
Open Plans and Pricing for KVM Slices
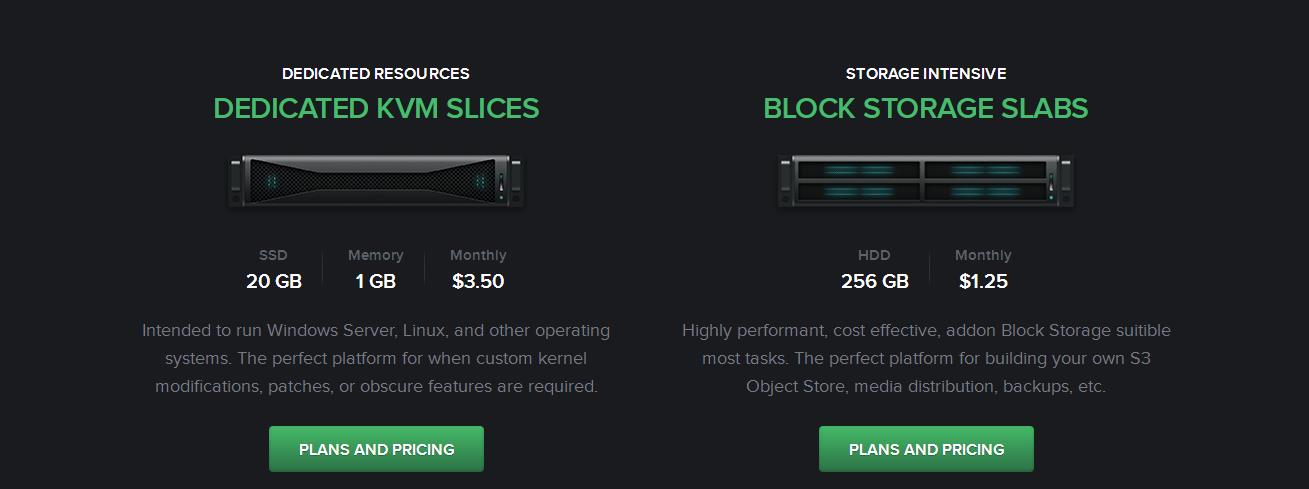376,449
